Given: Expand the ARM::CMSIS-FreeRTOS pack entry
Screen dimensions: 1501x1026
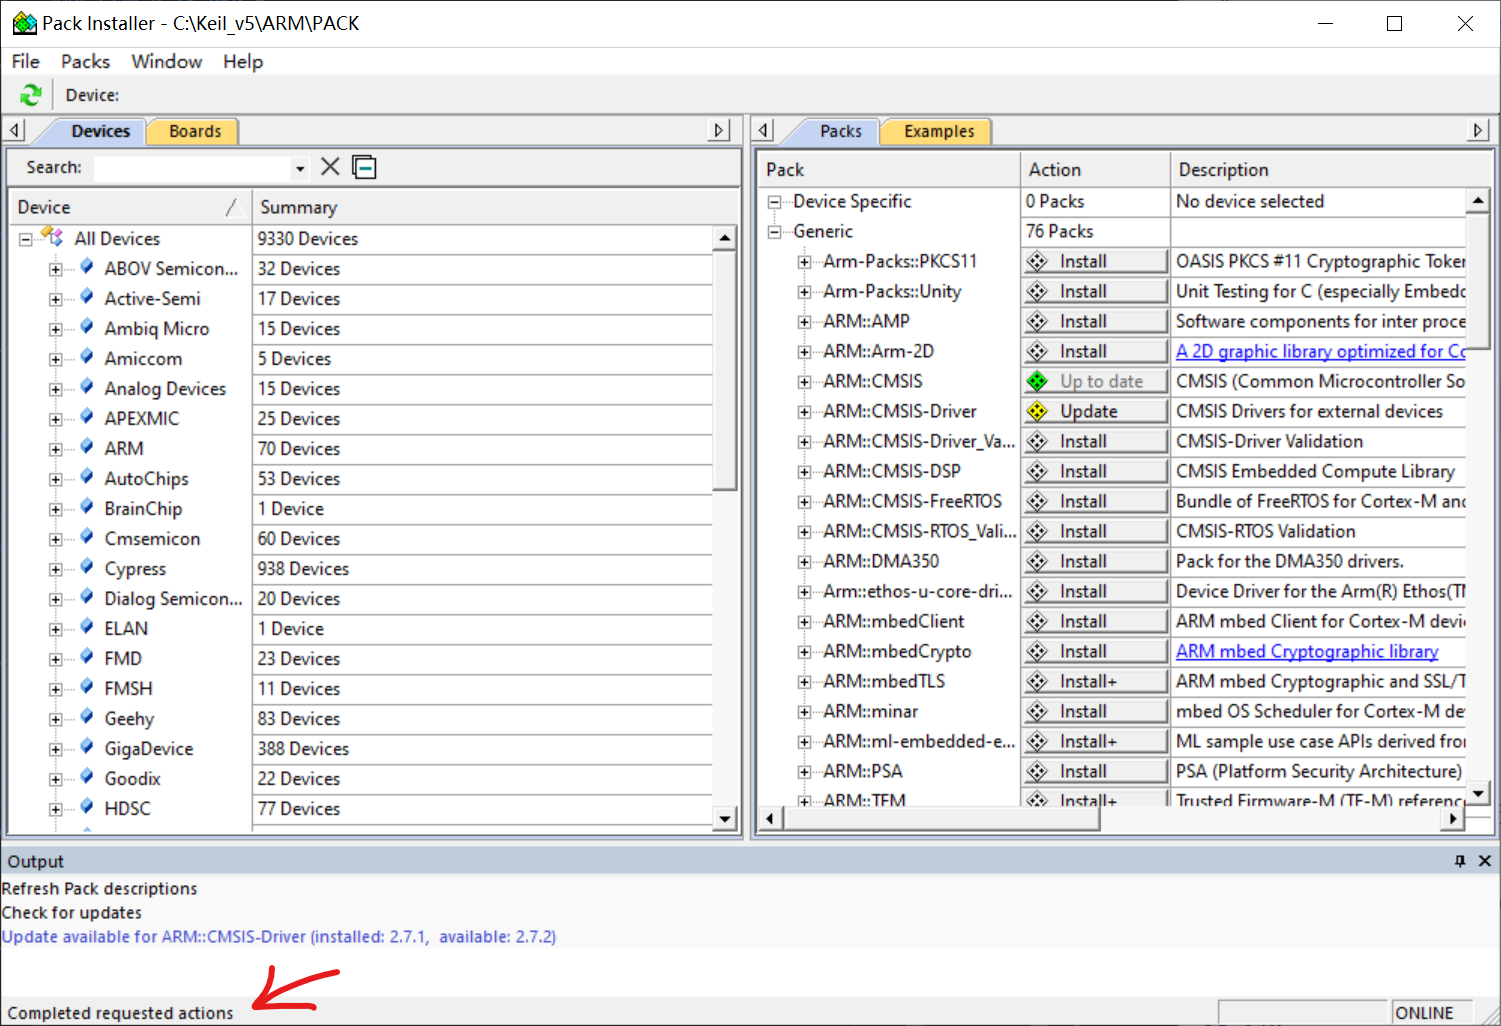Looking at the screenshot, I should pyautogui.click(x=804, y=502).
